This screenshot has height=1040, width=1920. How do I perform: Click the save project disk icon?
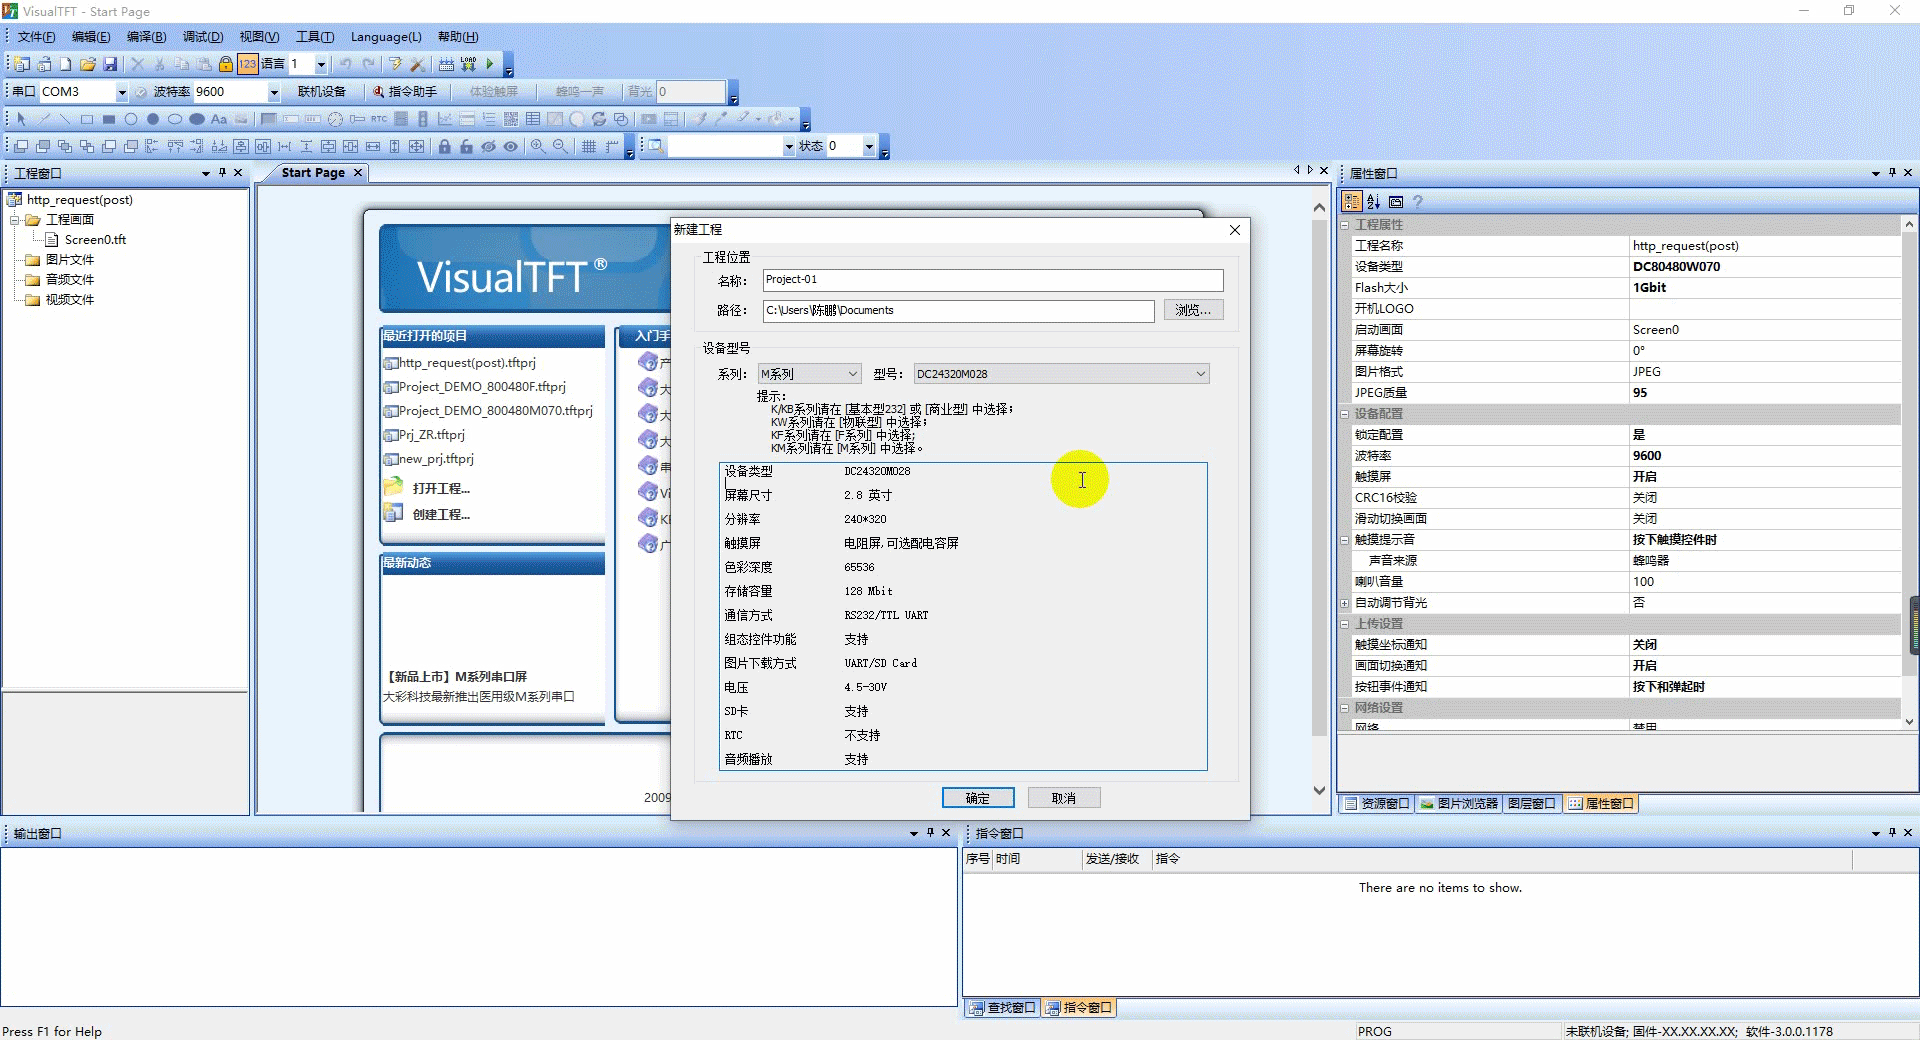(x=110, y=64)
